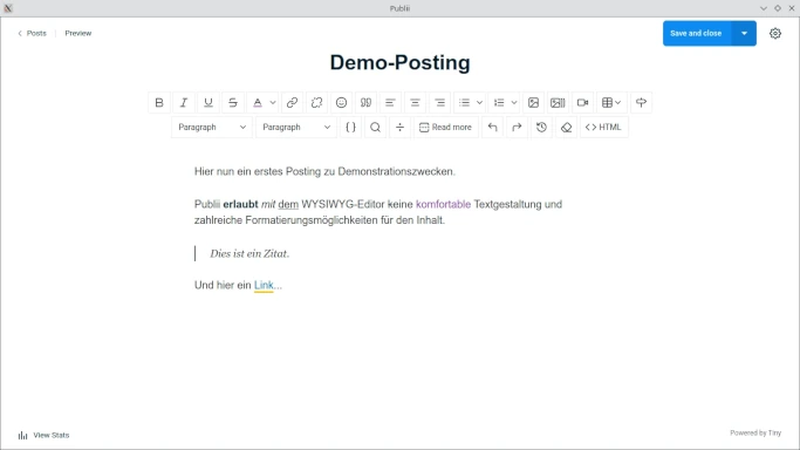
Task: Center align the text
Action: 415,103
